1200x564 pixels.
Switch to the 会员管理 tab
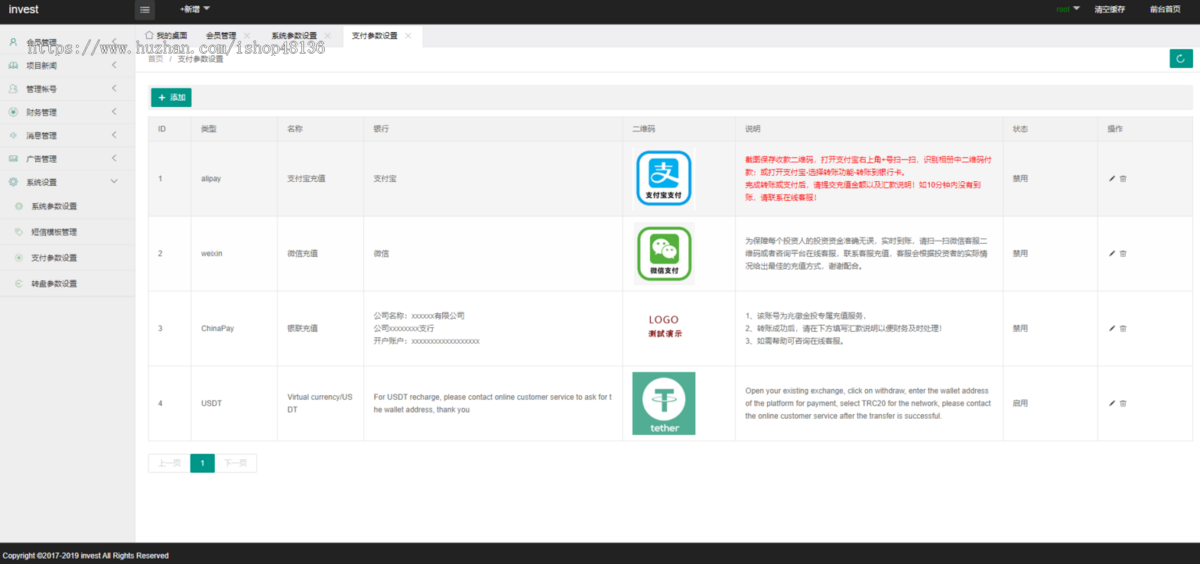click(x=228, y=35)
